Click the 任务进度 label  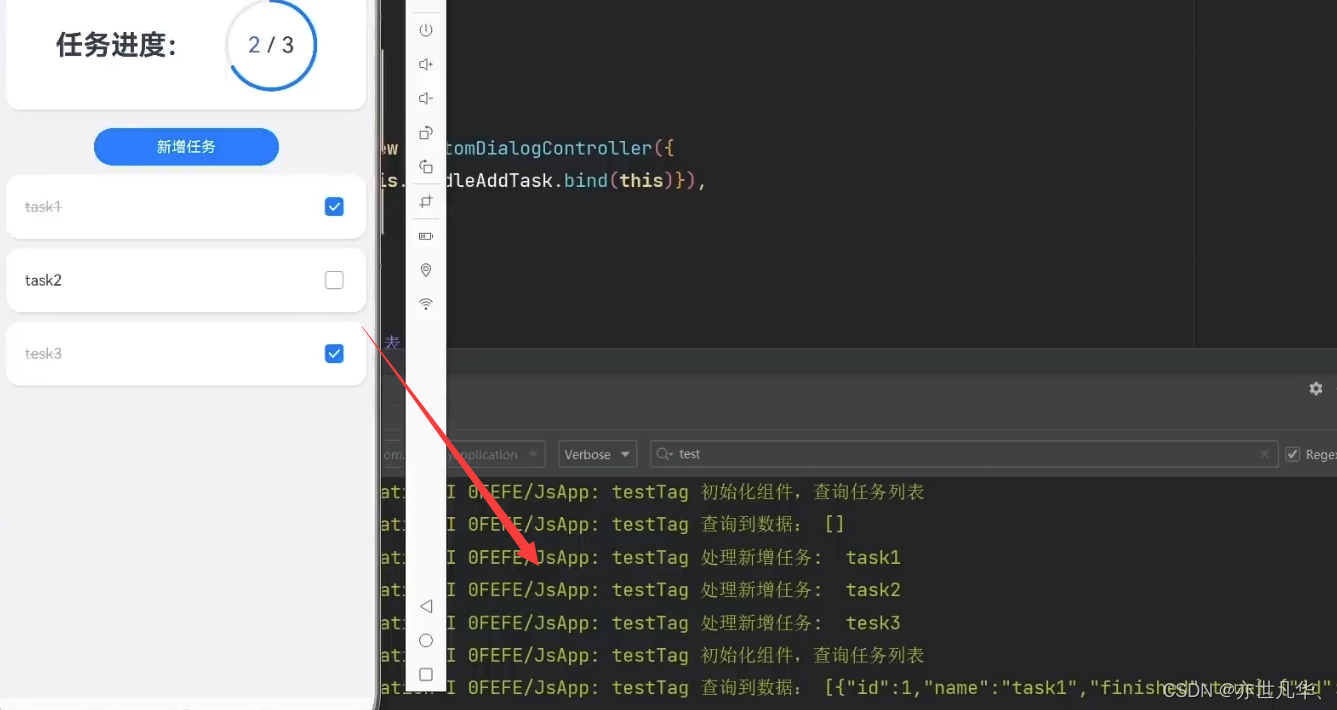click(117, 45)
